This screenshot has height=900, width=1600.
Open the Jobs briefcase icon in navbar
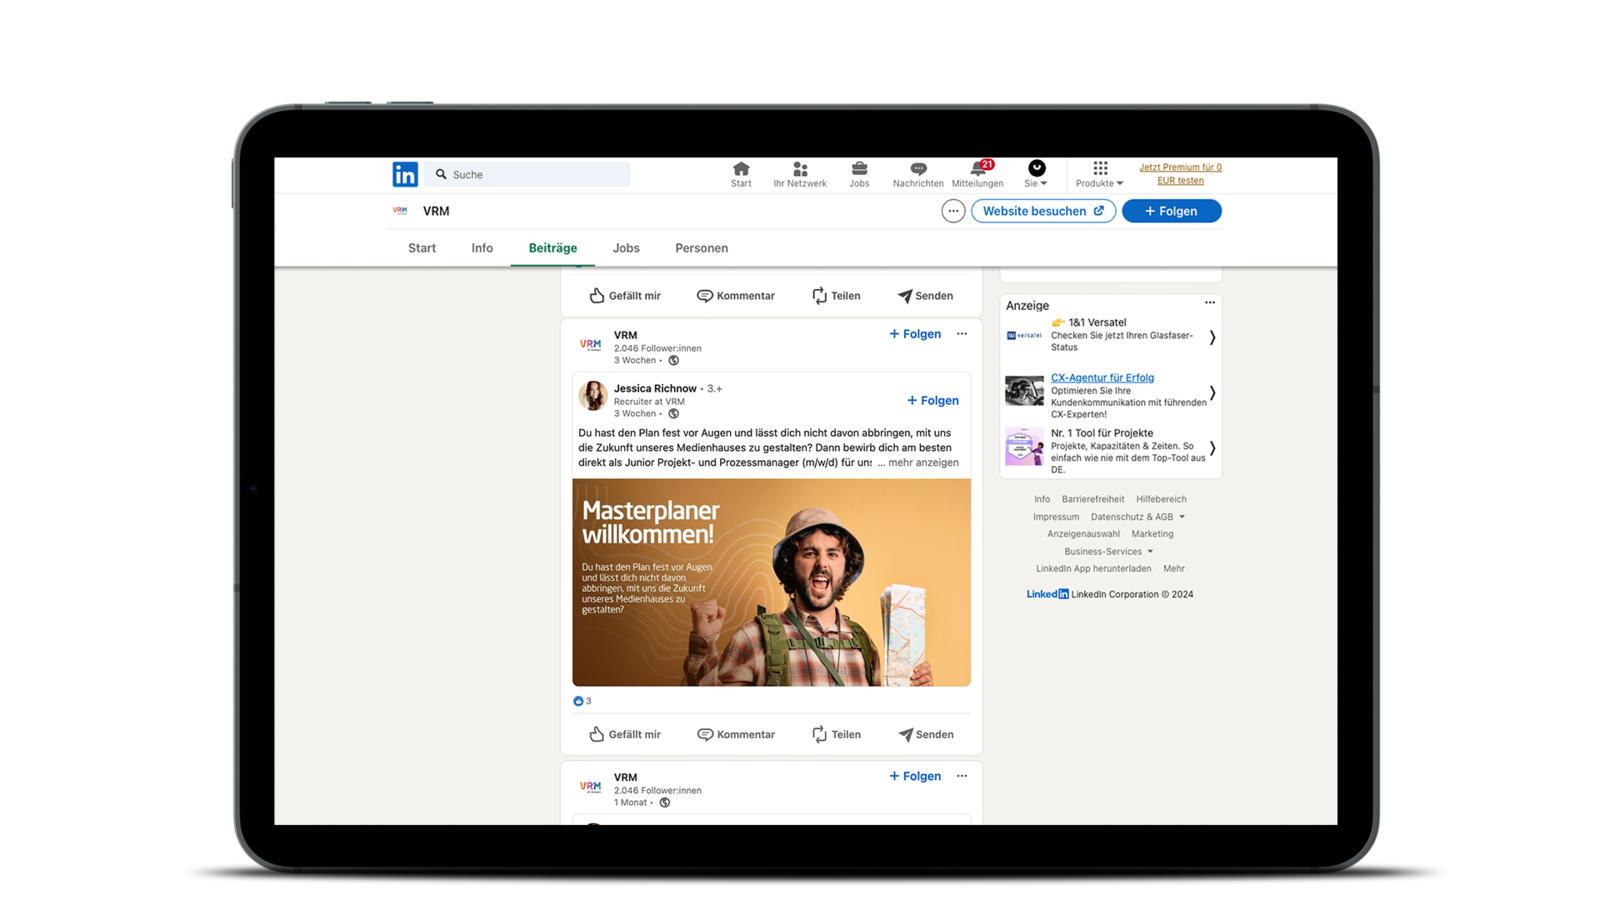[x=859, y=174]
